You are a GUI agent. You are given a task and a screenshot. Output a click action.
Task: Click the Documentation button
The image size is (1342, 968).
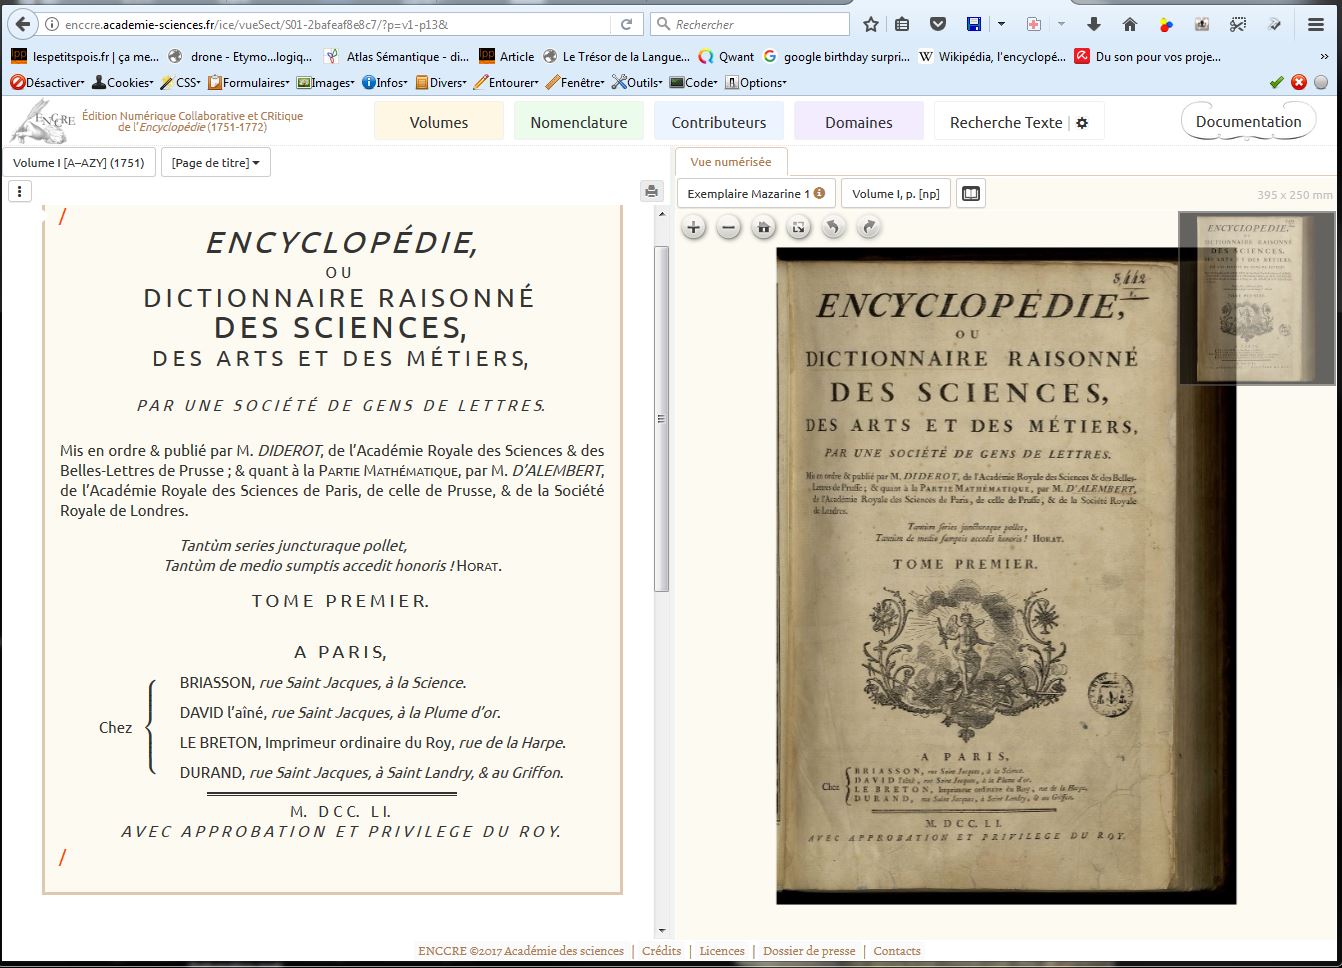click(1248, 122)
